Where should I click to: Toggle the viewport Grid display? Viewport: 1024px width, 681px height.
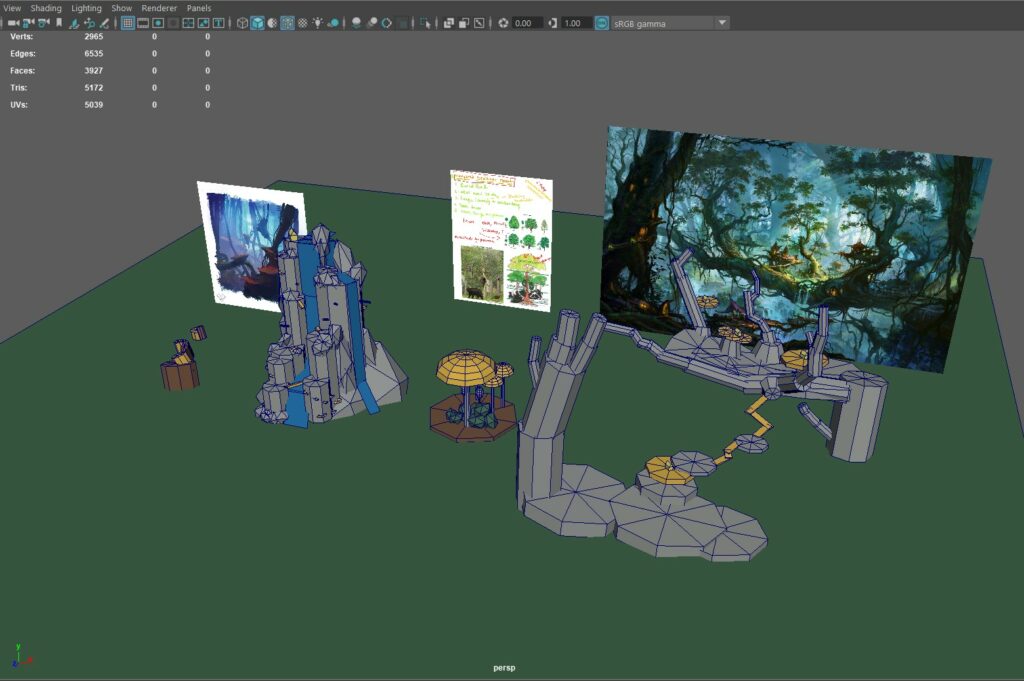[128, 23]
